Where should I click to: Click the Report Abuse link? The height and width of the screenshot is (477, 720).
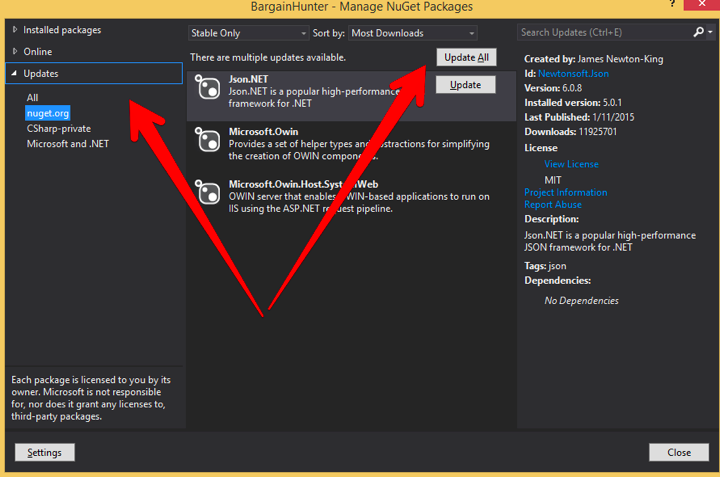(553, 205)
